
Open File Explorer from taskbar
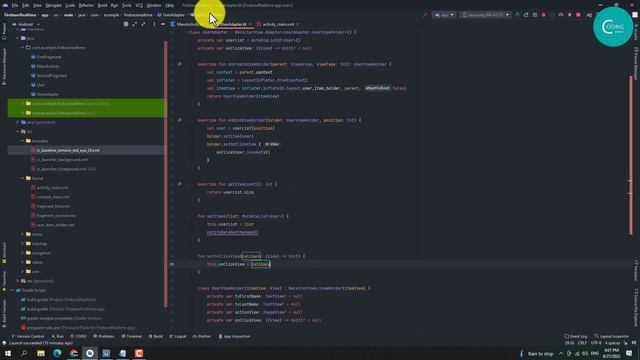pos(41,353)
